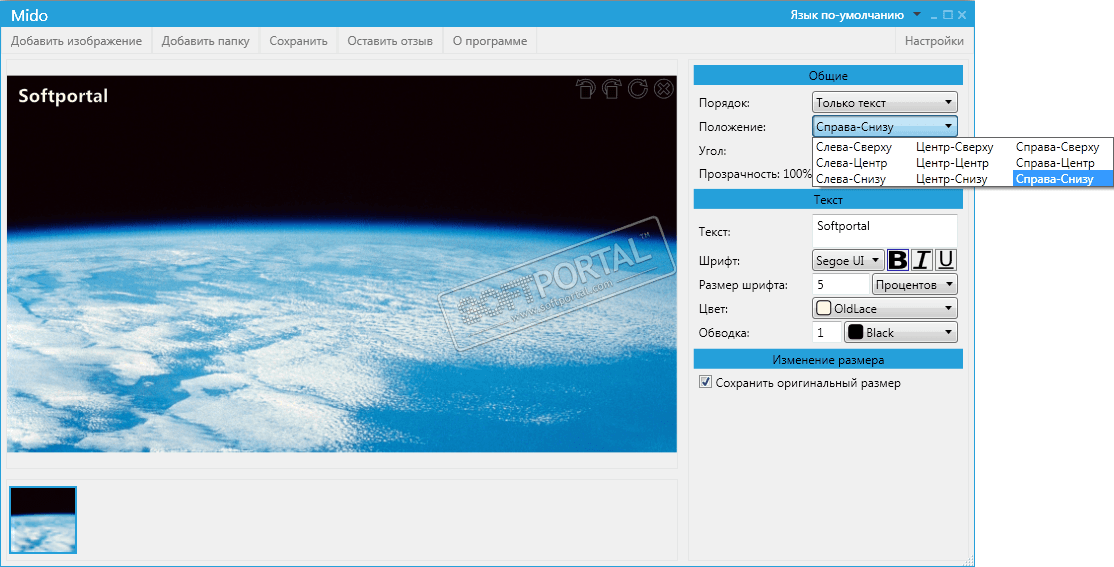1114x567 pixels.
Task: Click the 'Общие' section header
Action: tap(828, 75)
